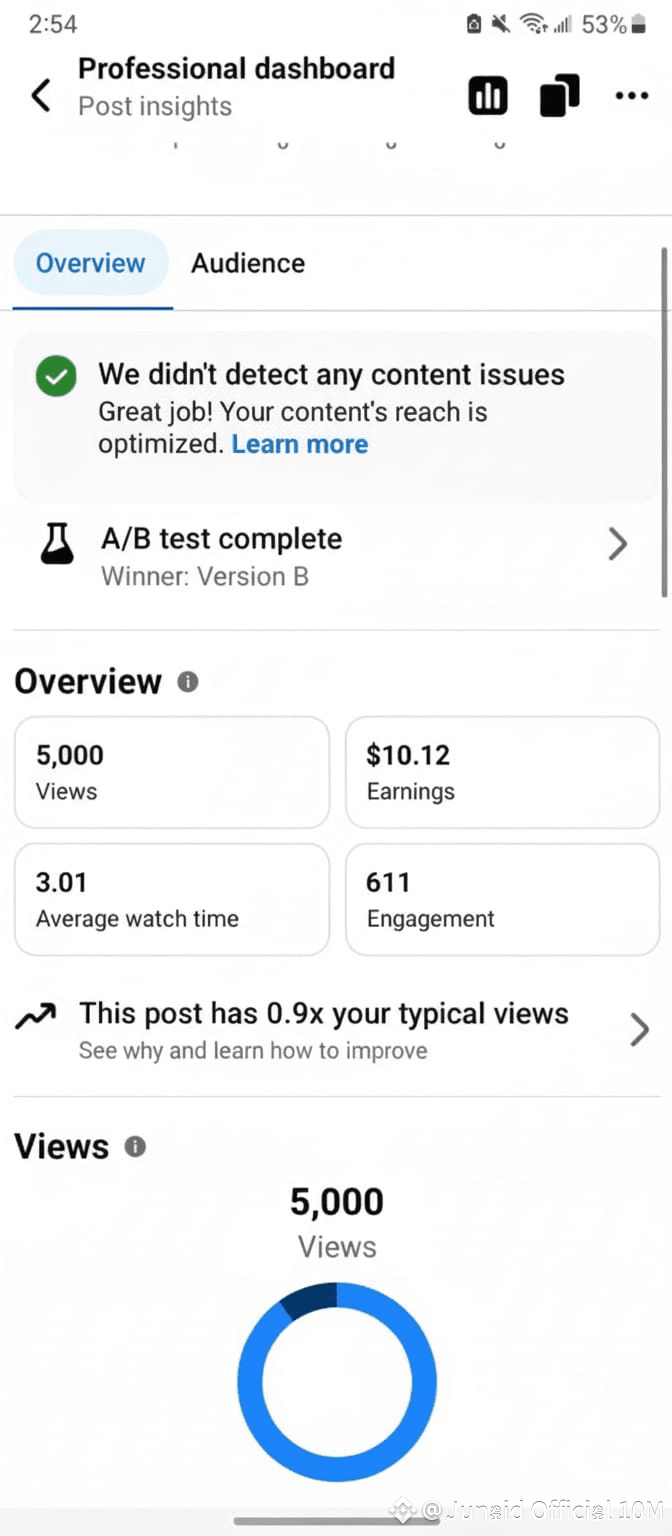Open the $10.12 Earnings card

[502, 772]
